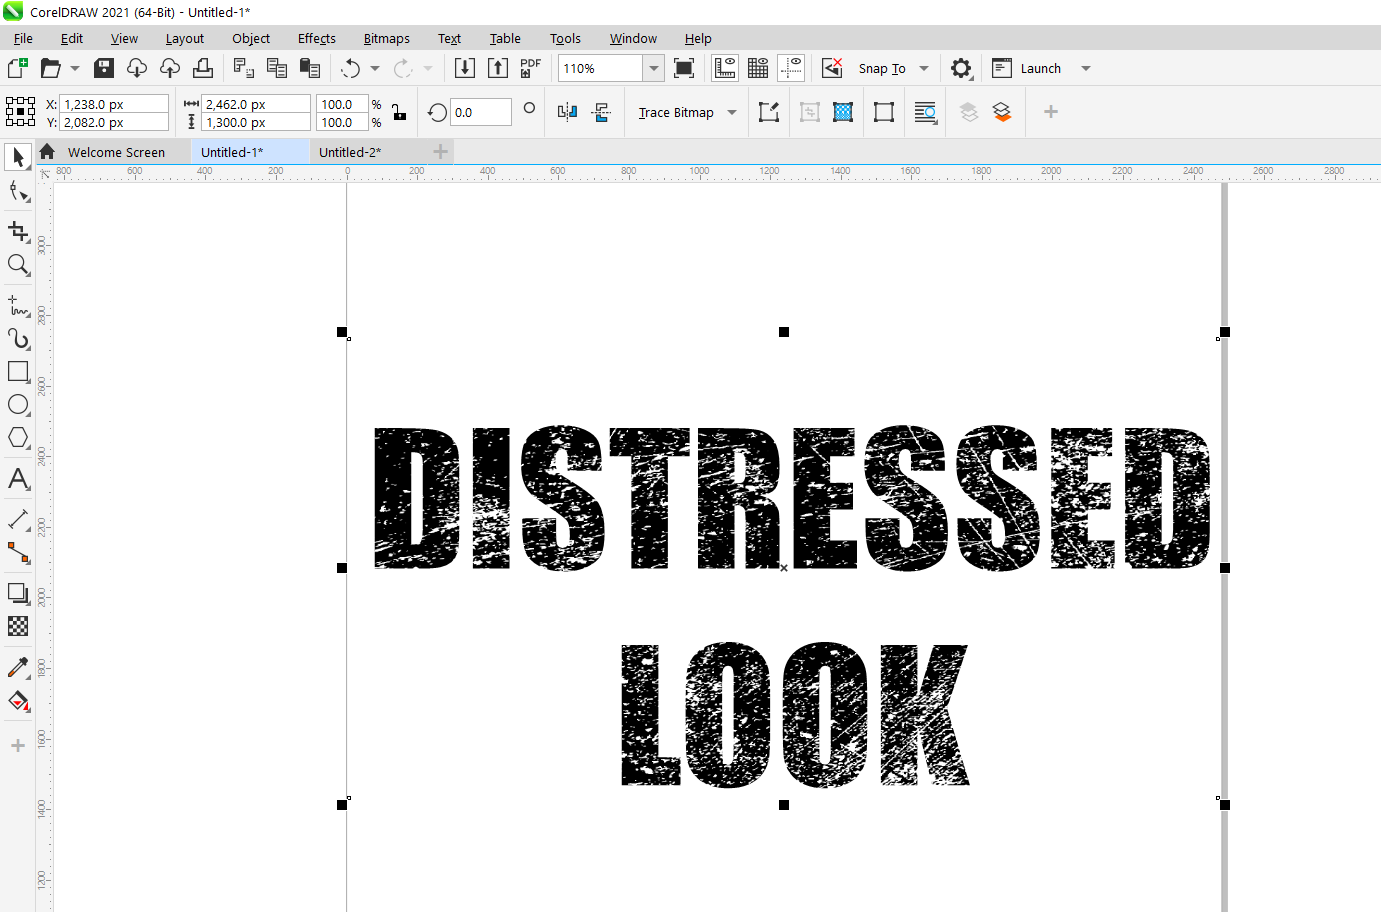Open the Undo history dropdown arrow
Screen dimensions: 1381x912
click(375, 68)
